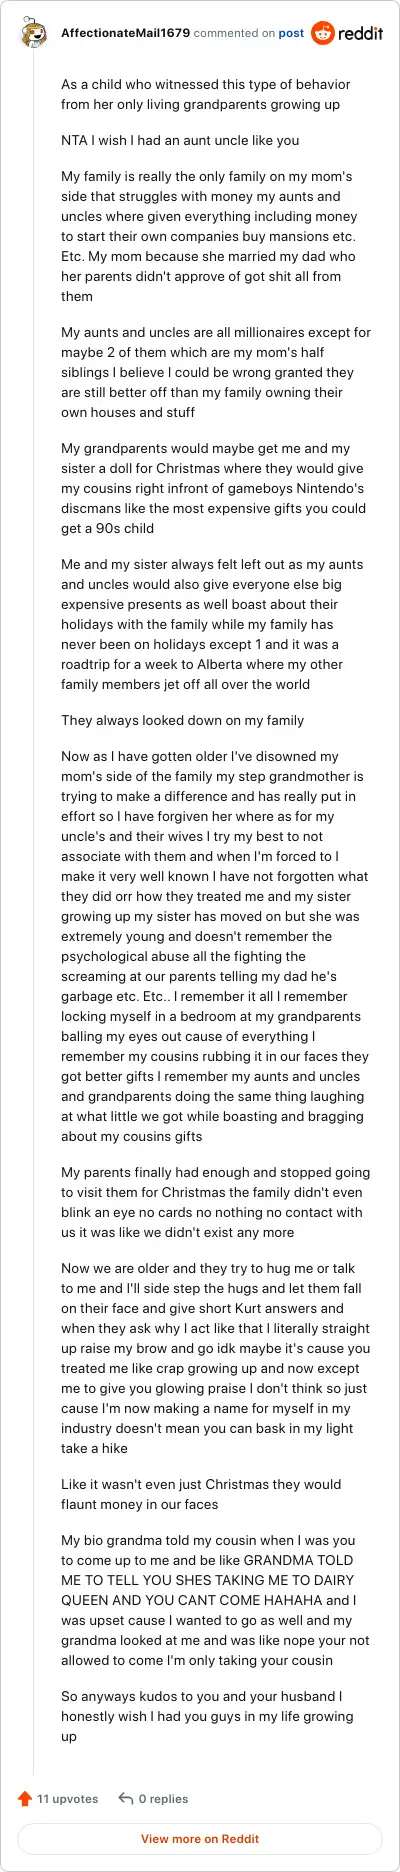Viewport: 400px width, 1872px height.
Task: Click the "commented on" text in header
Action: point(234,33)
